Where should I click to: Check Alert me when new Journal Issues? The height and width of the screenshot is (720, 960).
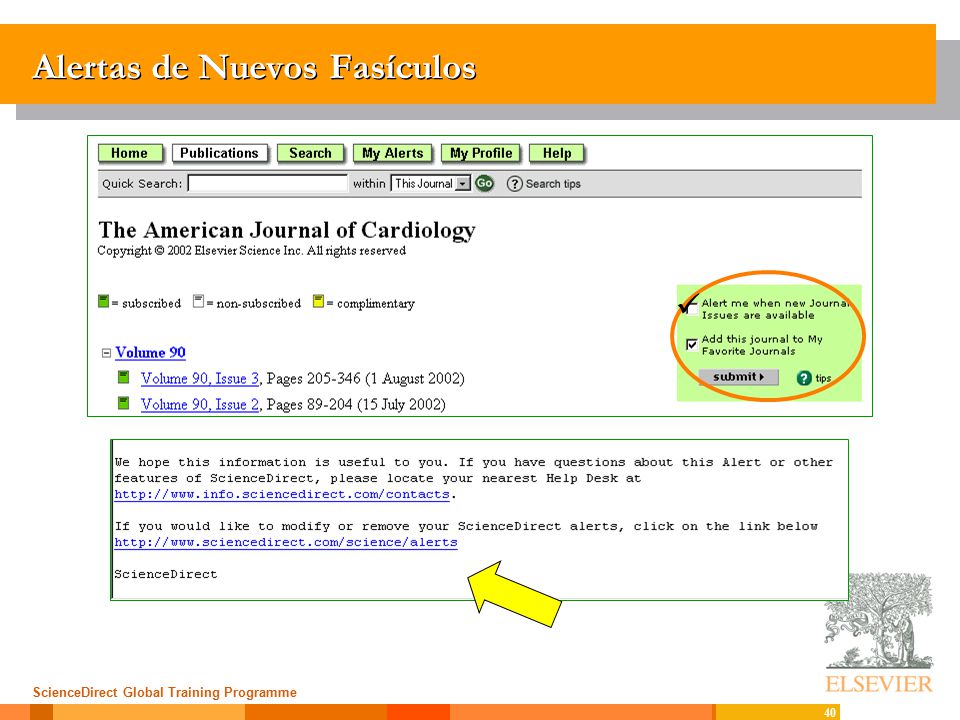[x=691, y=309]
